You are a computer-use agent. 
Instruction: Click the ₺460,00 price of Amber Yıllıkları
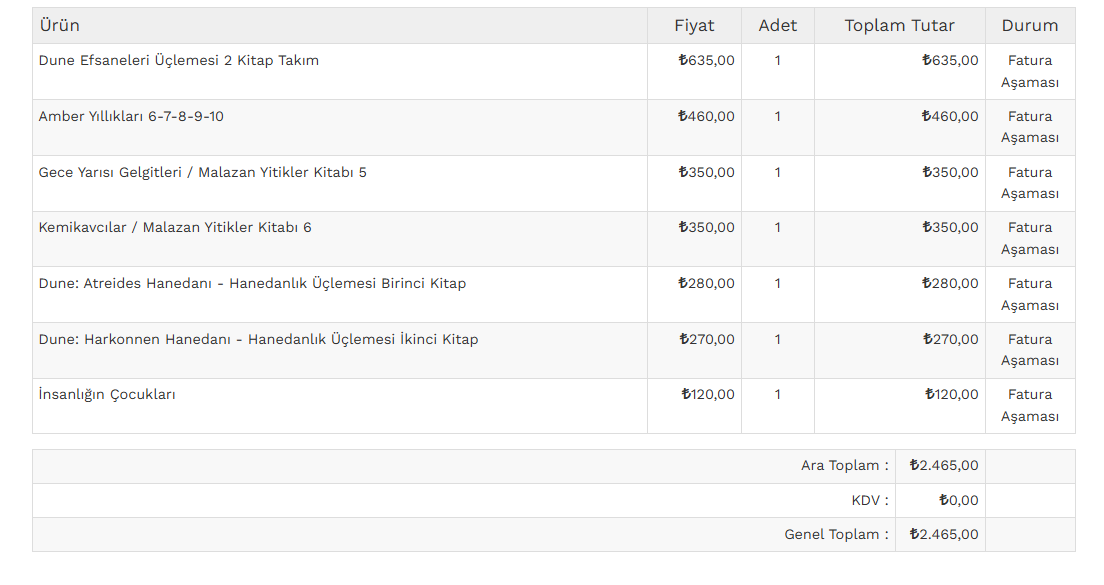pyautogui.click(x=706, y=117)
